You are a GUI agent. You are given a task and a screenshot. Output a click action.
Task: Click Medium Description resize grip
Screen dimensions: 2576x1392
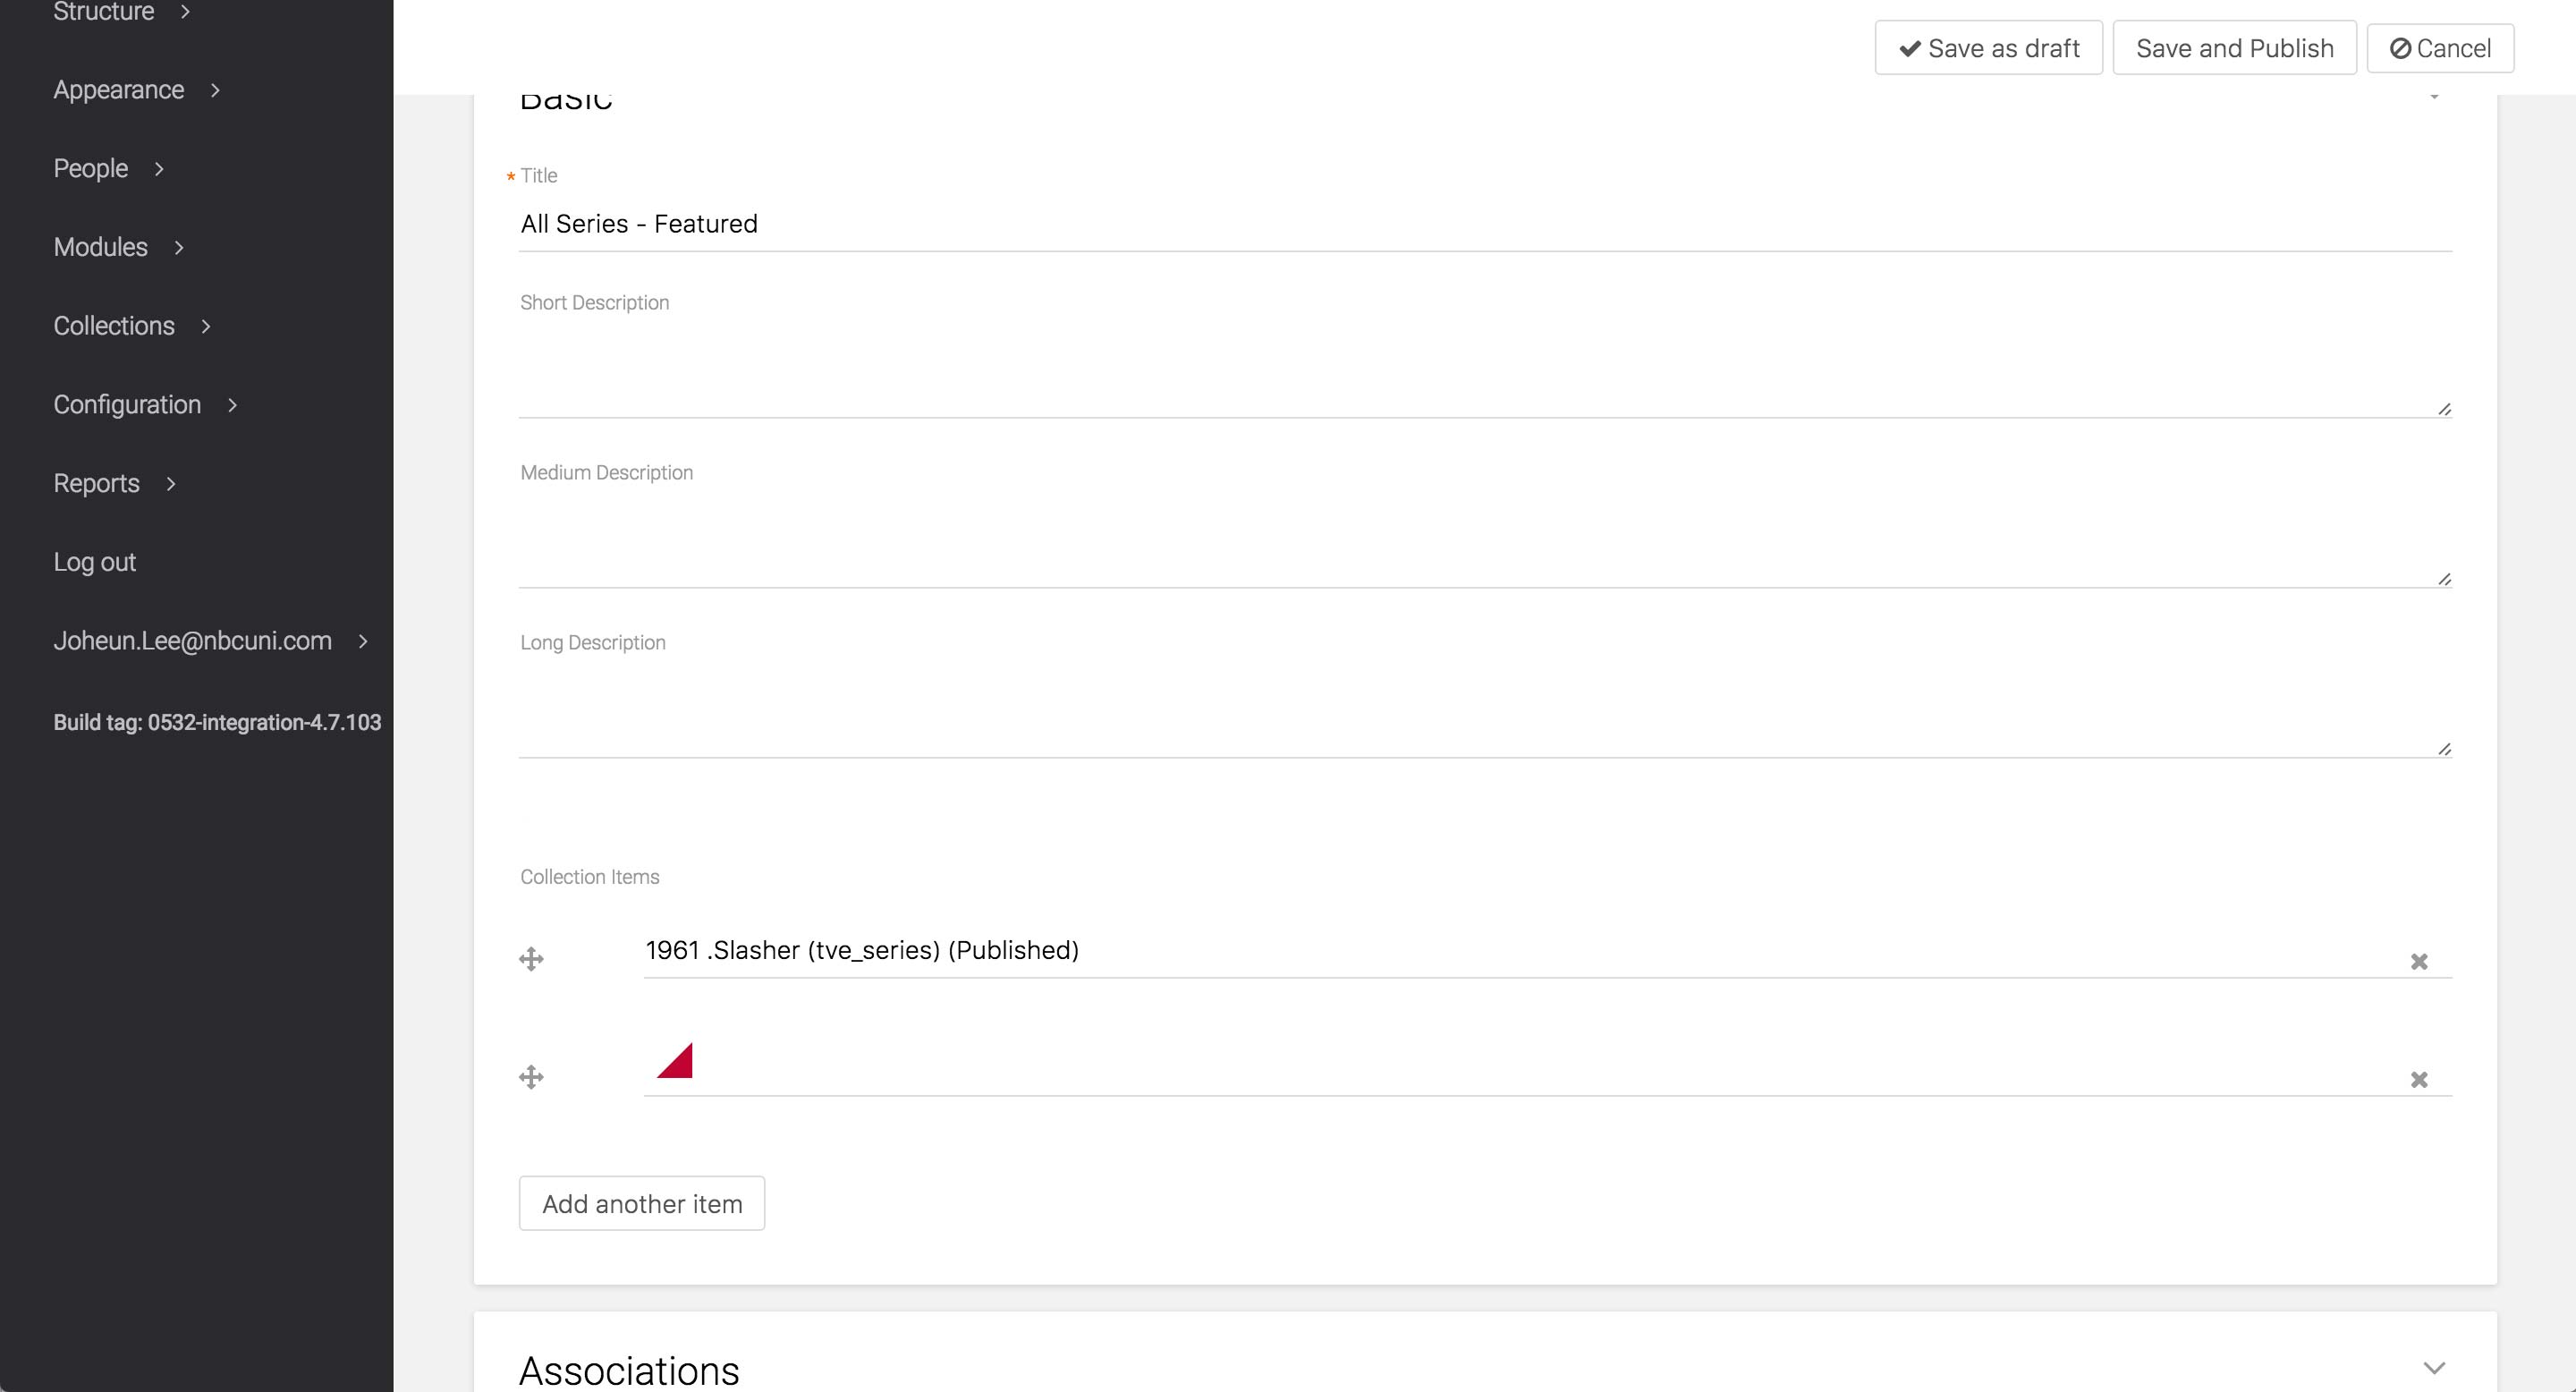2444,579
